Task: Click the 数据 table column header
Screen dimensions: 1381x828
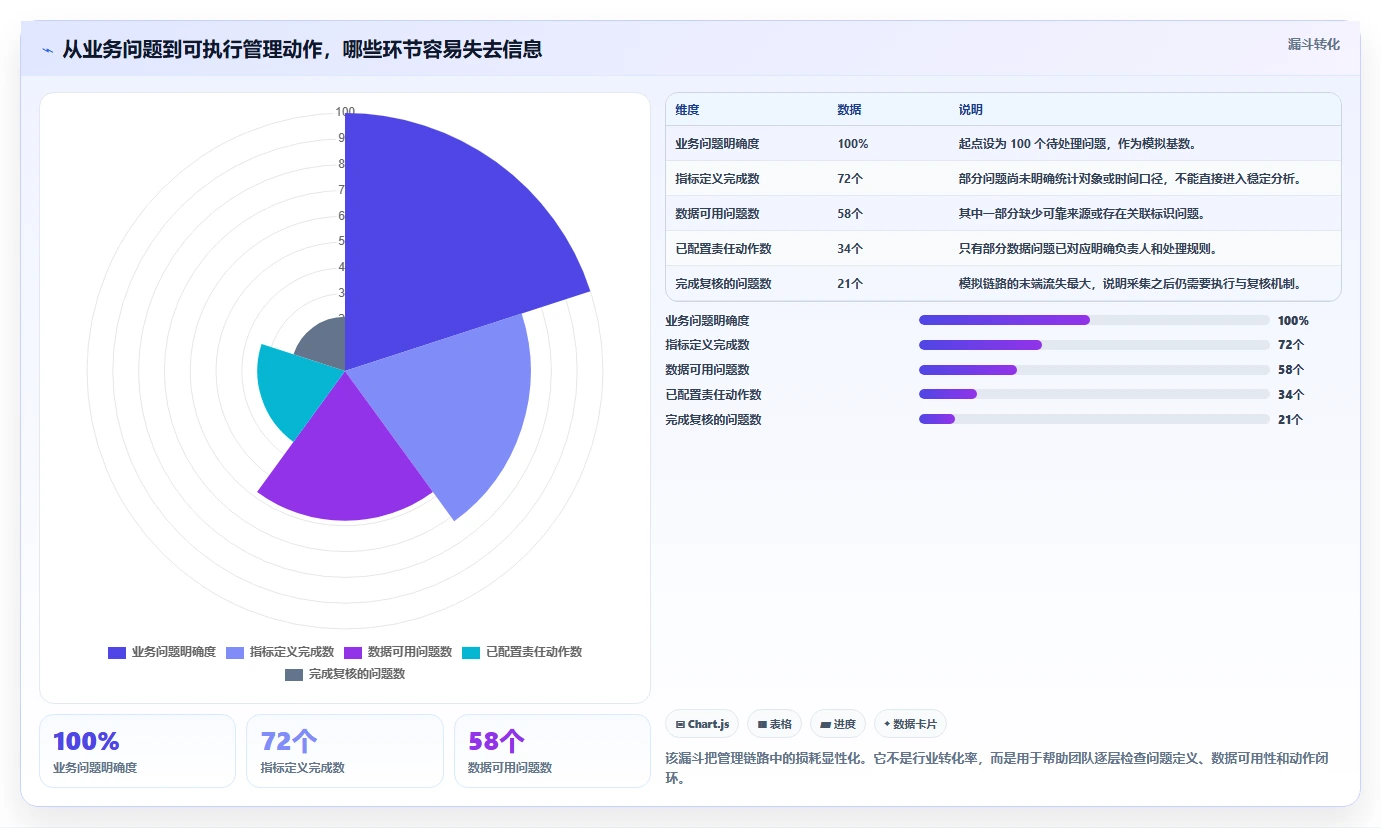Action: pyautogui.click(x=849, y=109)
